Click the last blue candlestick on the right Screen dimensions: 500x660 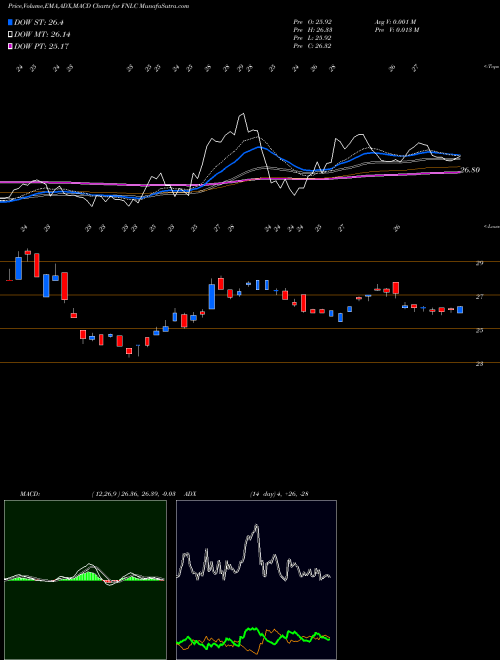460,310
